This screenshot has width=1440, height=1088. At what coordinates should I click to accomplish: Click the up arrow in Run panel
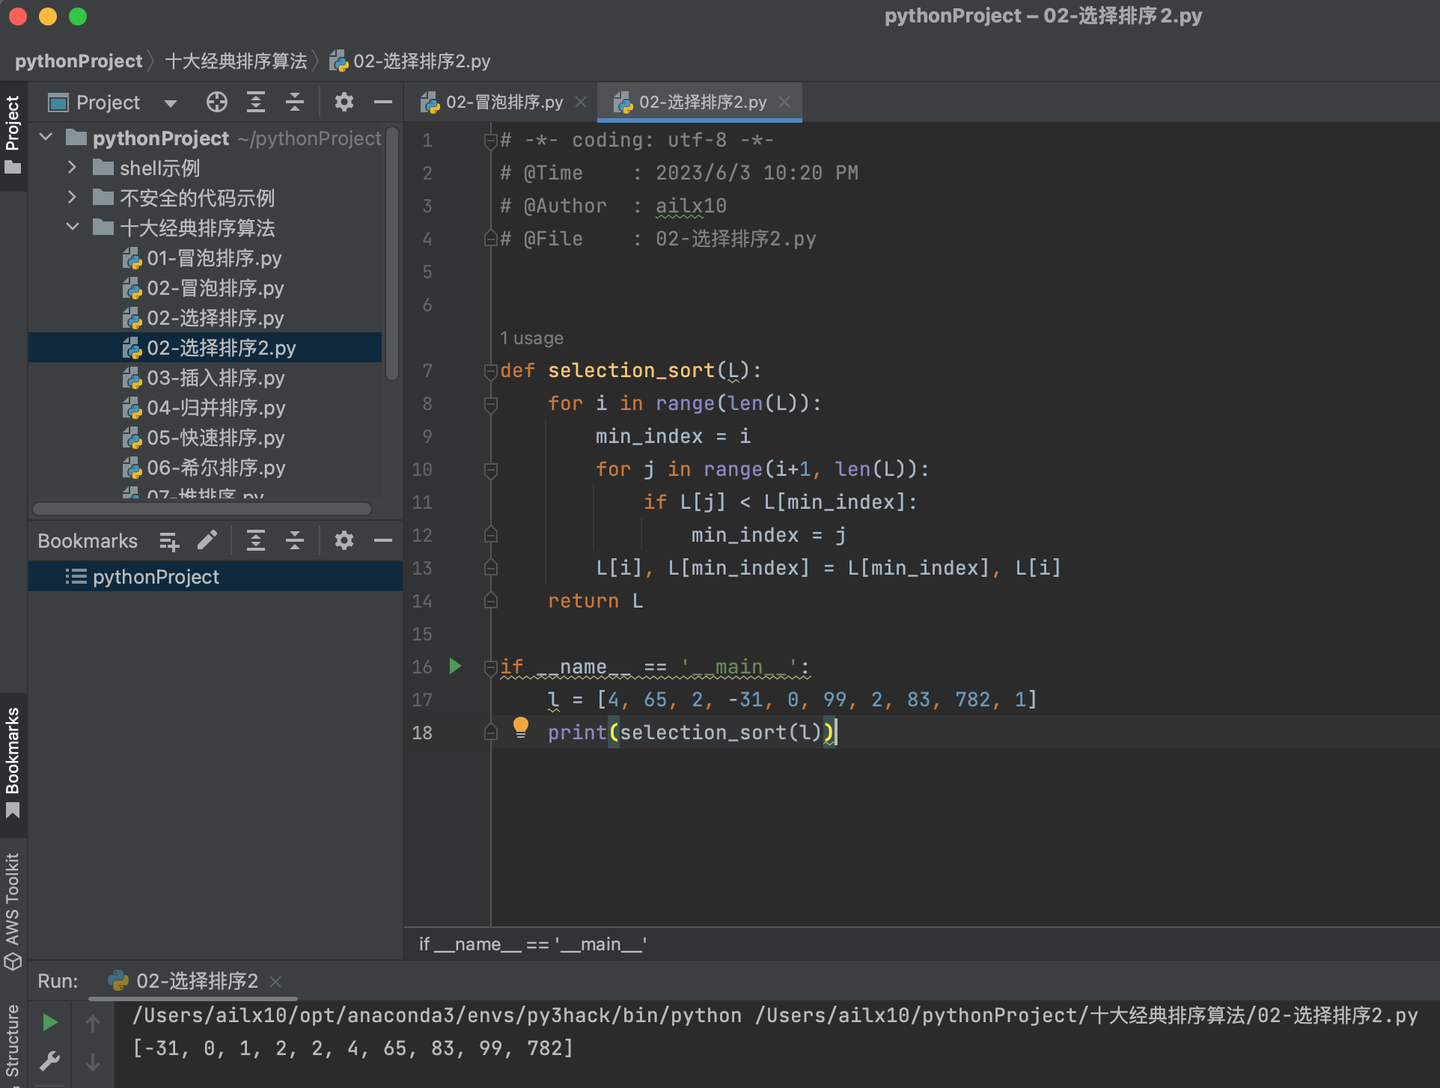pyautogui.click(x=92, y=1023)
